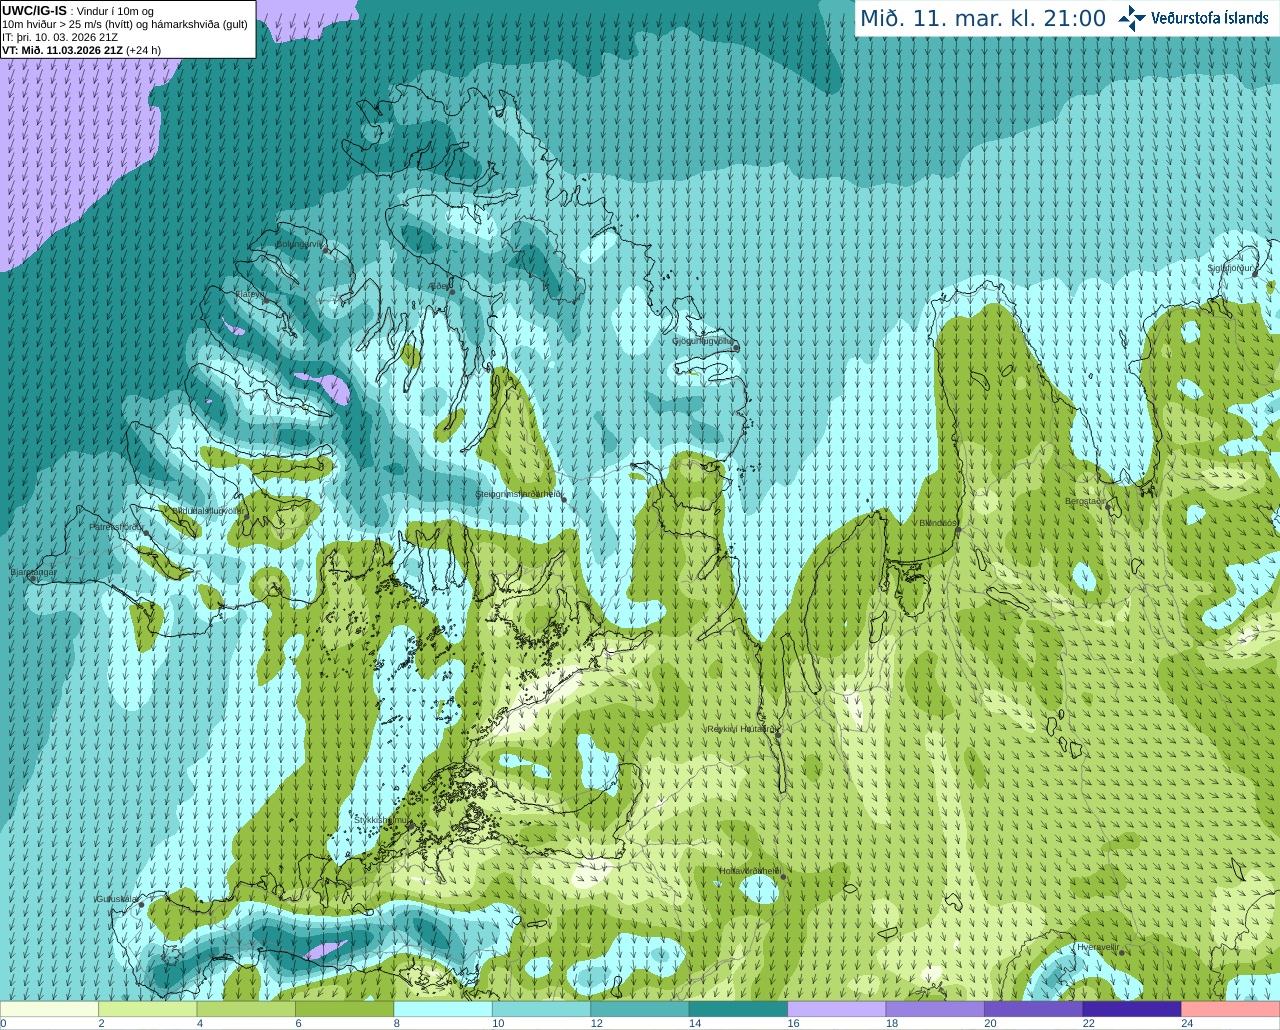Click the Veðurstofa Íslands name text
The height and width of the screenshot is (1030, 1280).
click(1210, 18)
